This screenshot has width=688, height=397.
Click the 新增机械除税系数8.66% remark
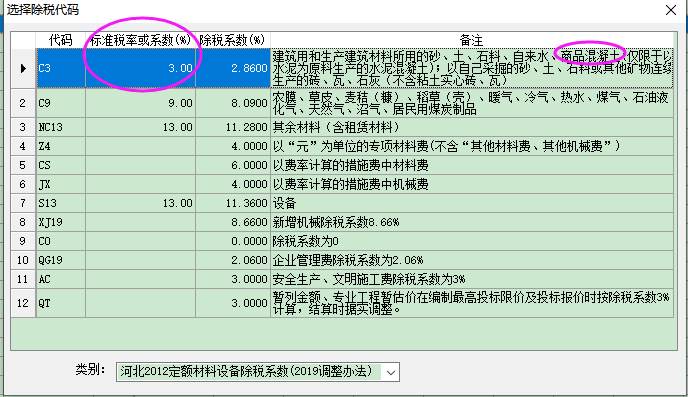pyautogui.click(x=472, y=222)
